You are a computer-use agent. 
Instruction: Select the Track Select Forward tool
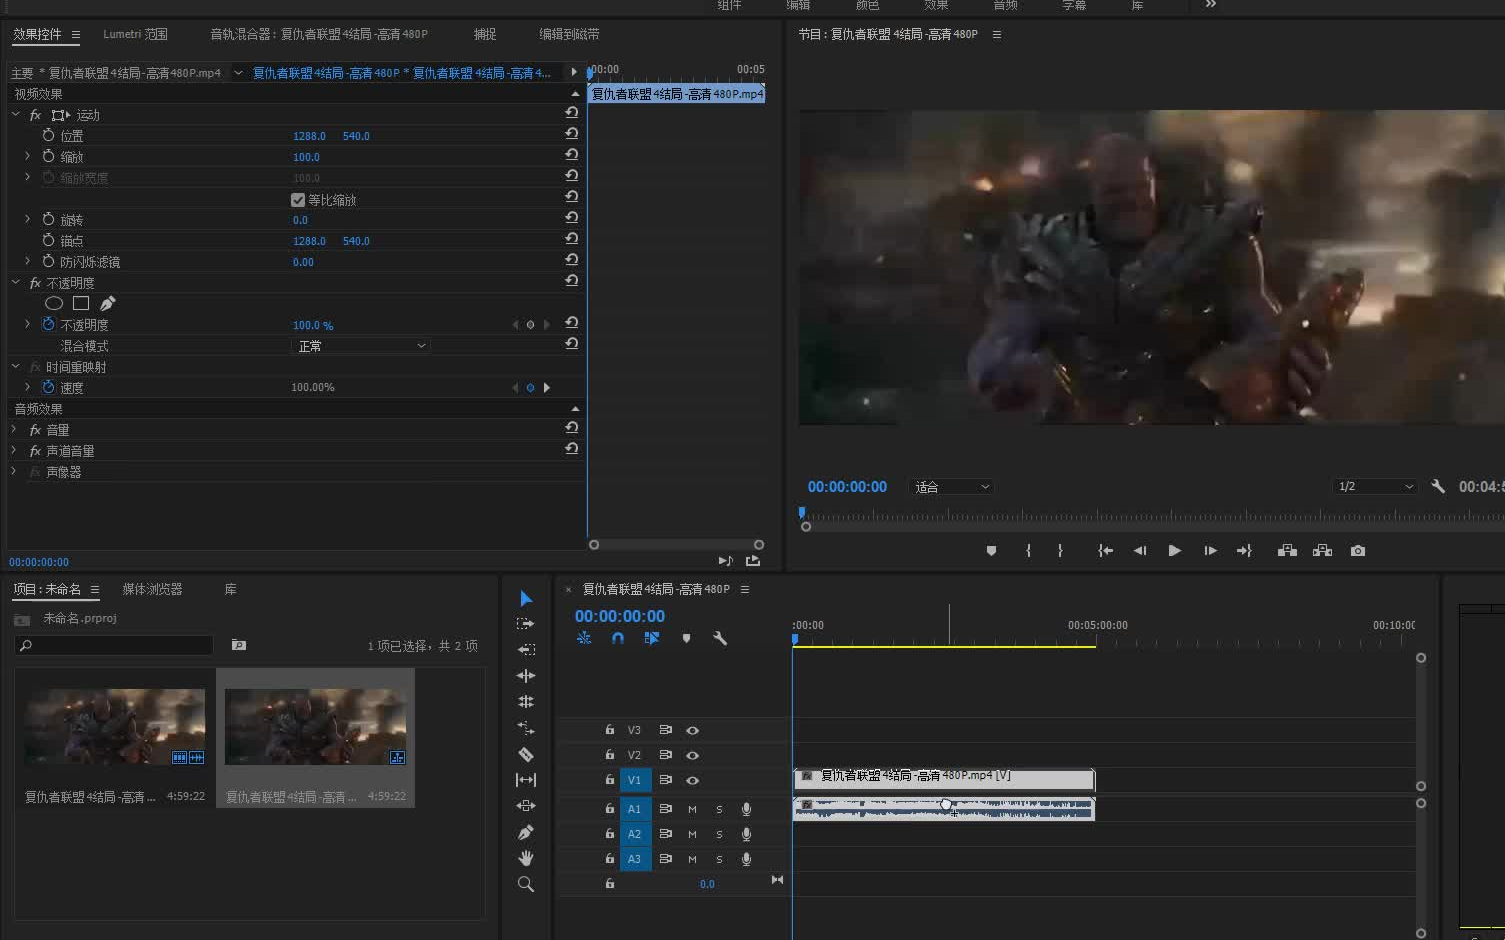coord(526,624)
